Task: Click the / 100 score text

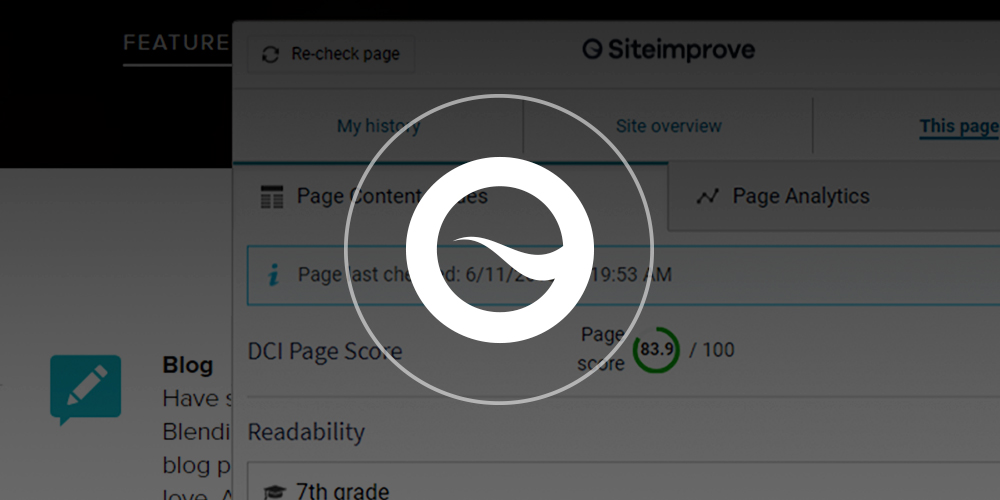Action: (x=712, y=349)
